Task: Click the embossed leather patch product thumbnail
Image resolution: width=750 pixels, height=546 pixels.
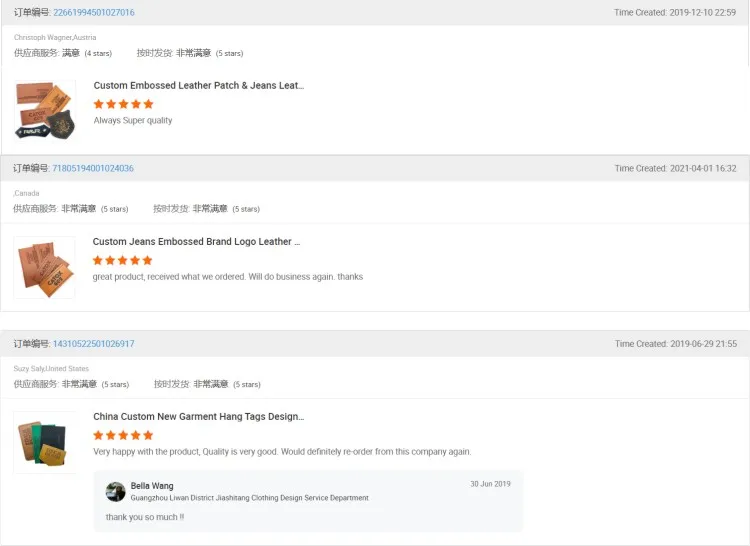Action: coord(45,110)
